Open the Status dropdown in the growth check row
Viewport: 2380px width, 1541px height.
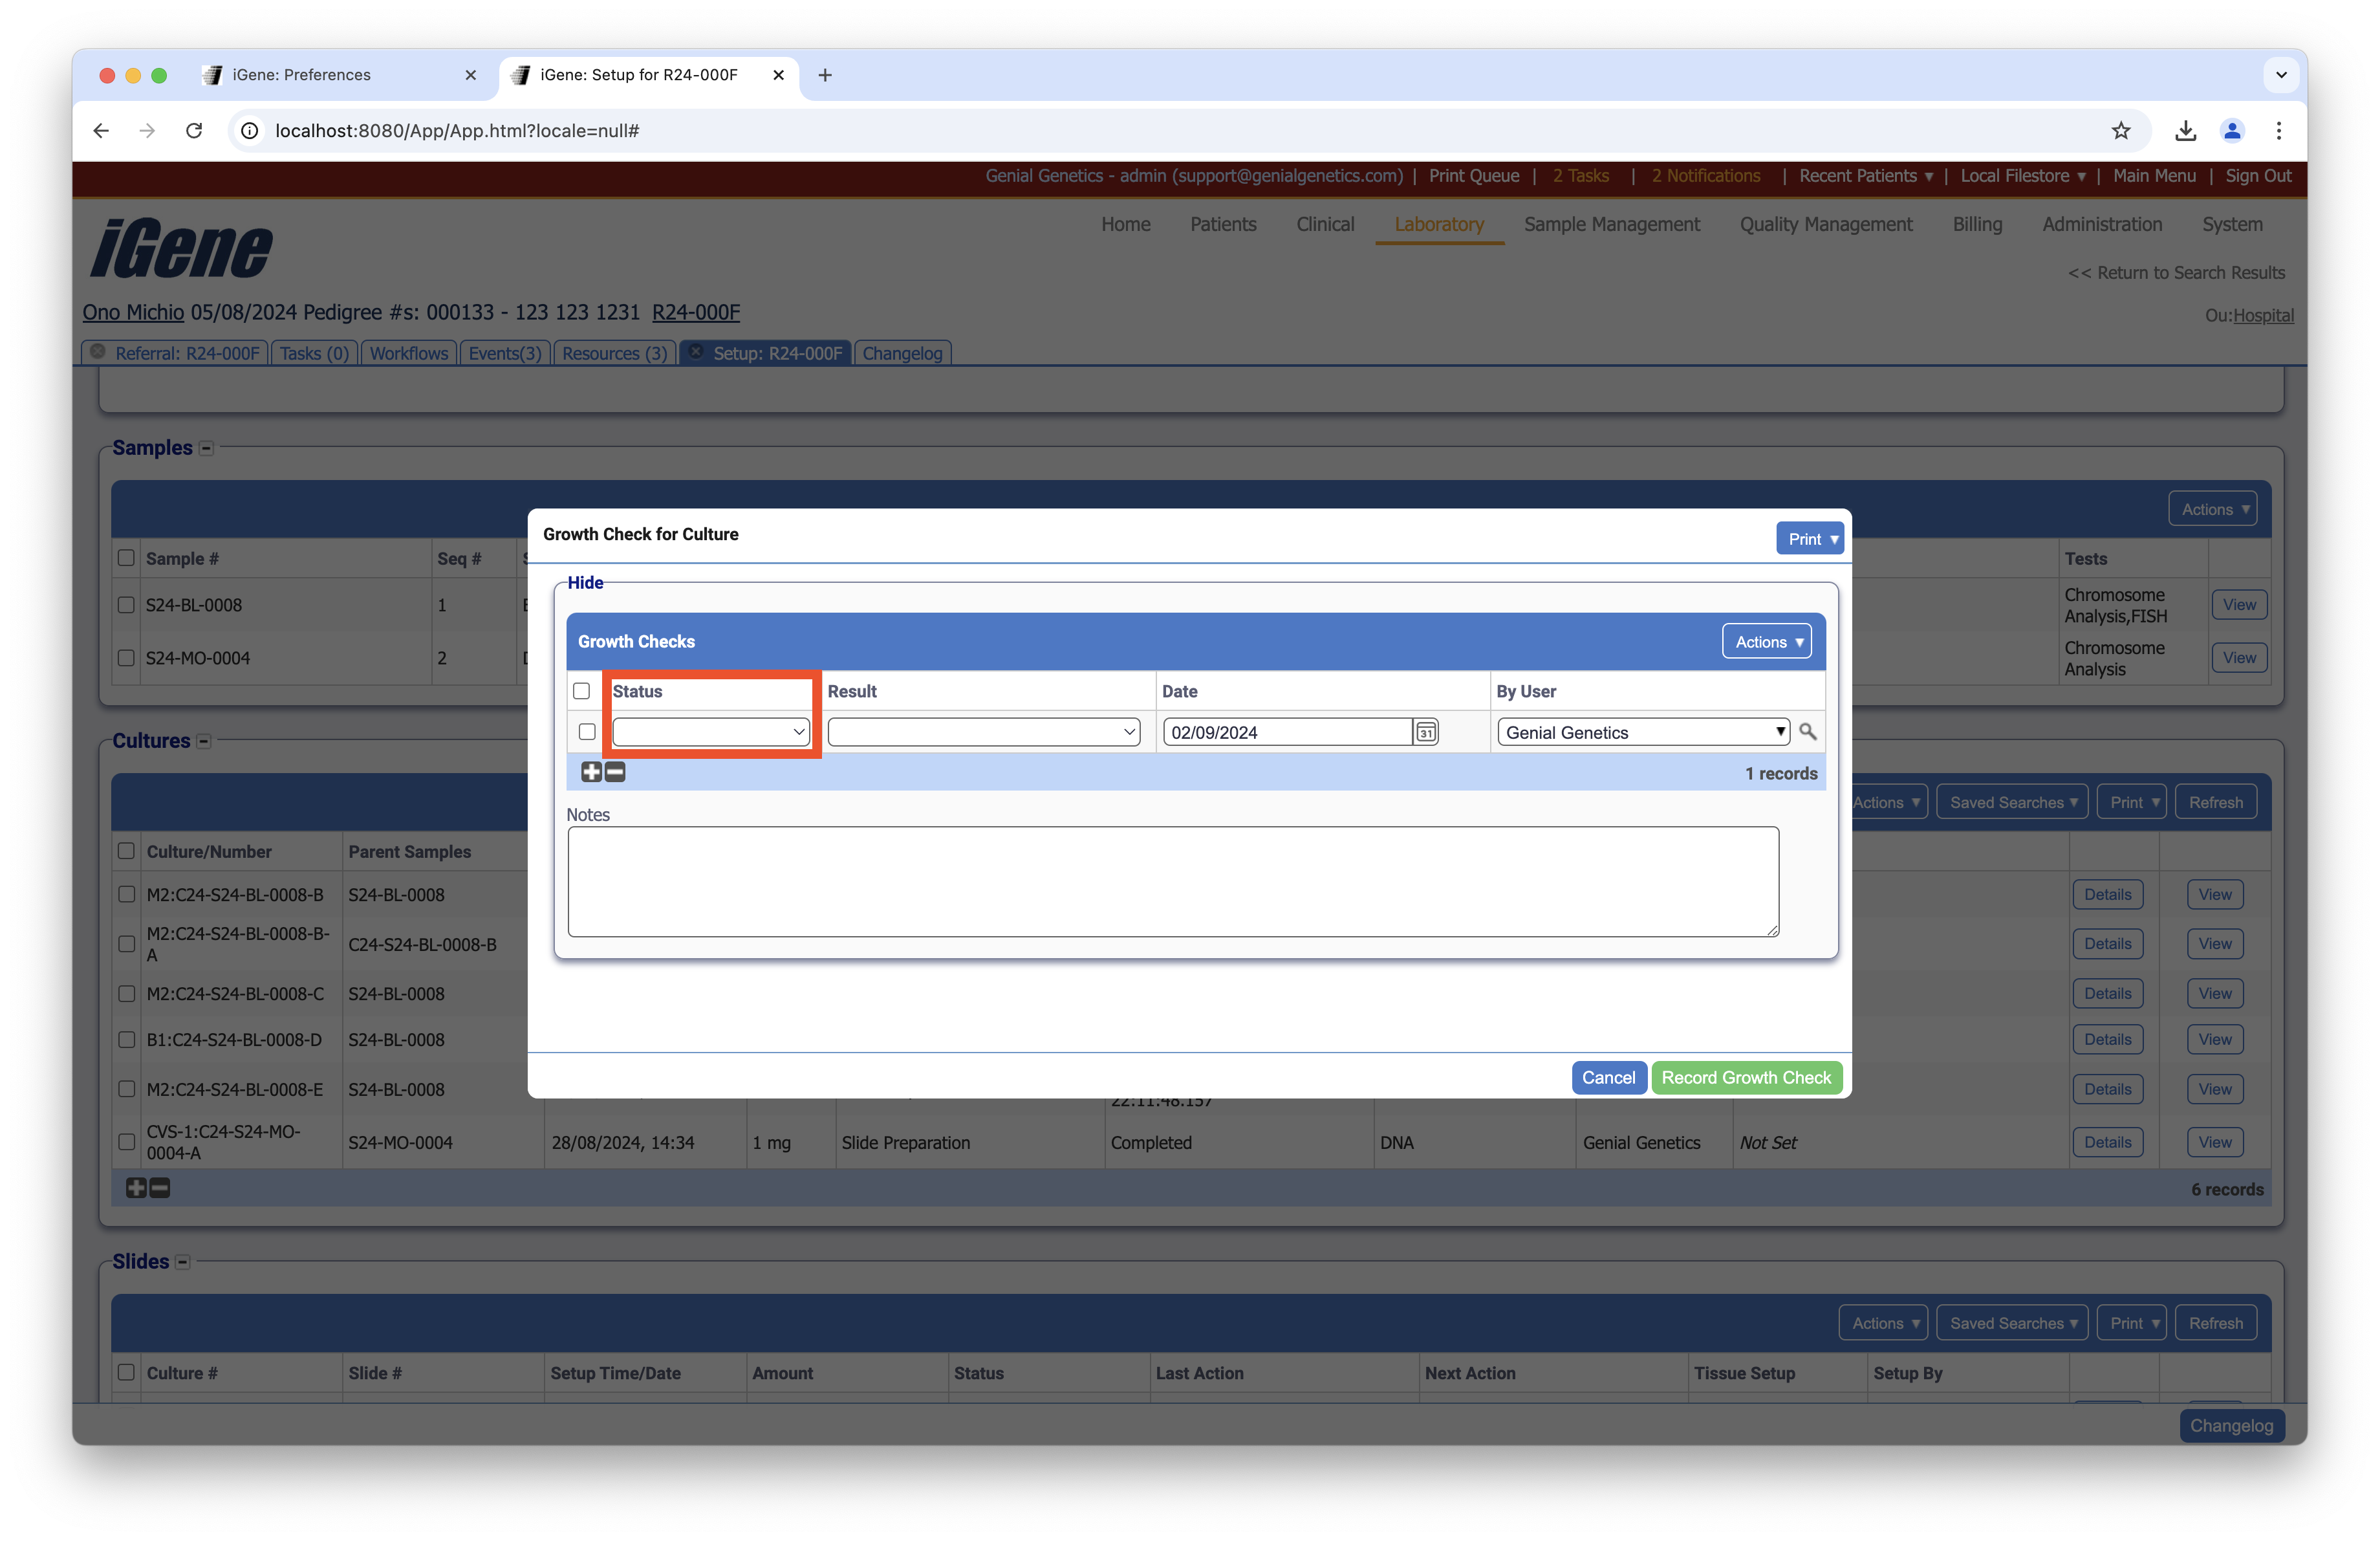[x=710, y=732]
